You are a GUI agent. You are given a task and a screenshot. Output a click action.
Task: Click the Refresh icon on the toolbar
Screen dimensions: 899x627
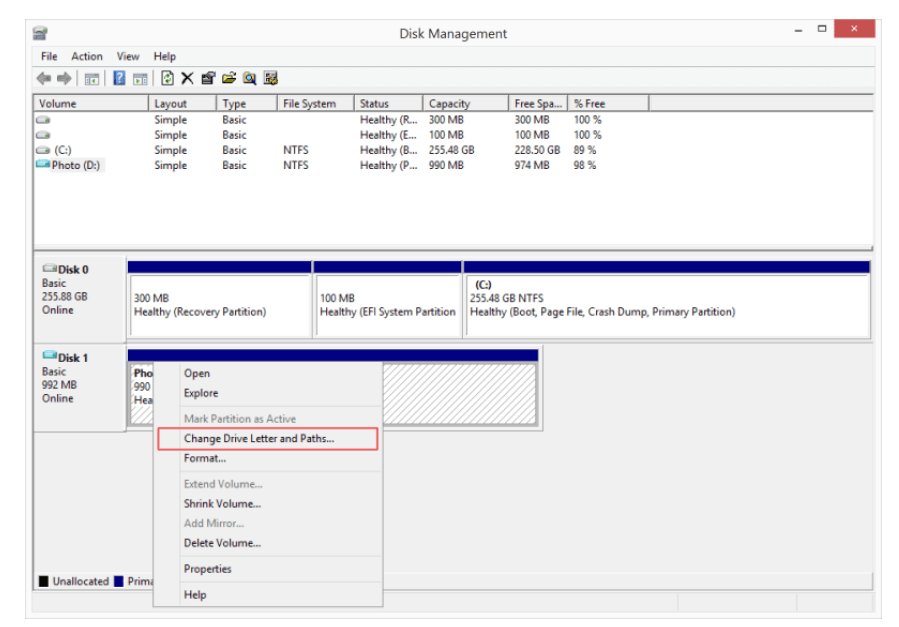point(166,77)
